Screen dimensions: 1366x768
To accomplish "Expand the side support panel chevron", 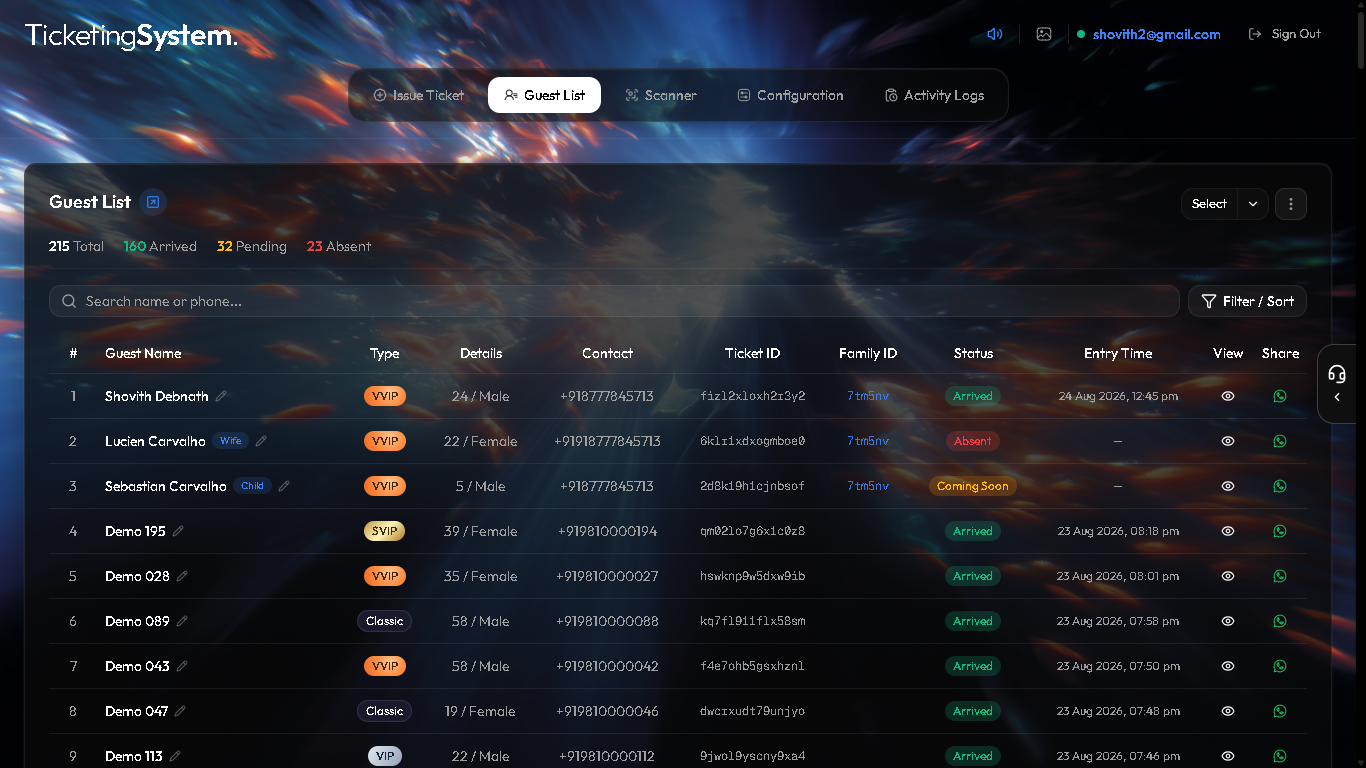I will pyautogui.click(x=1337, y=398).
